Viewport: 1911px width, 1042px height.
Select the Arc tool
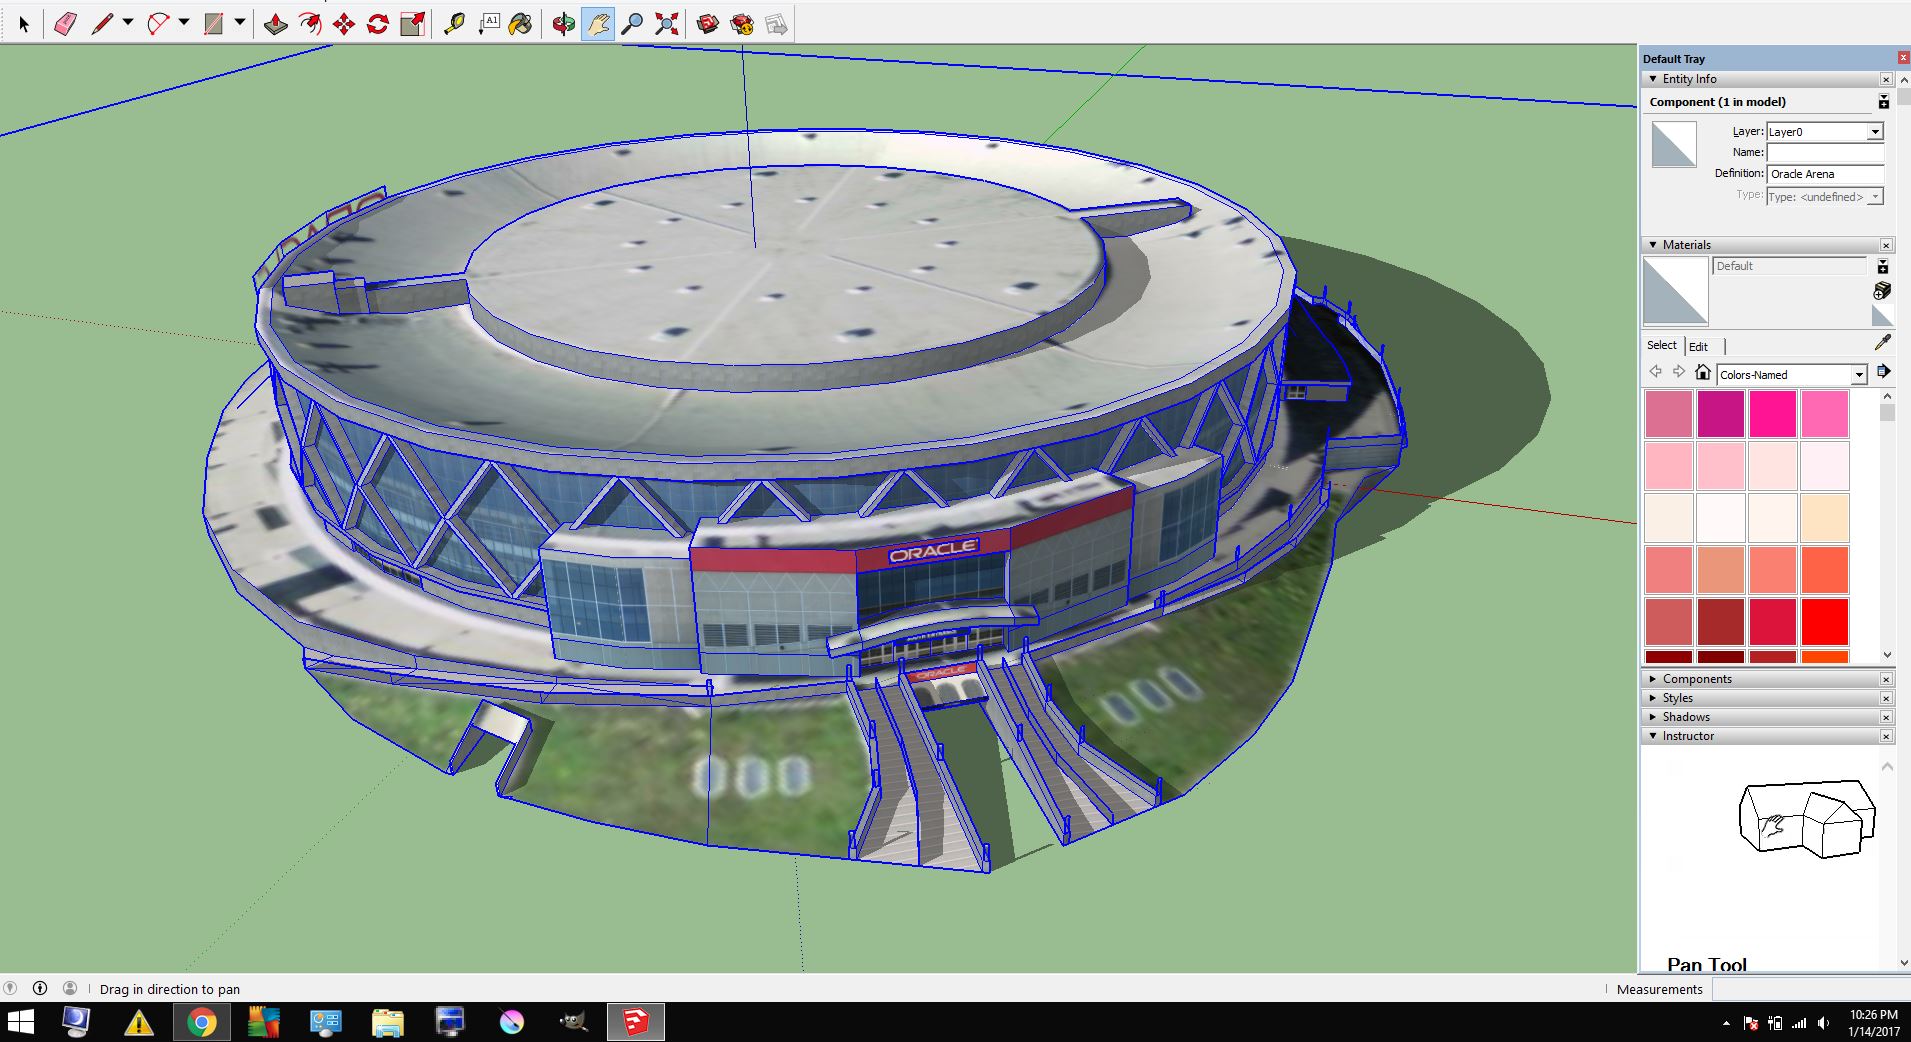coord(157,24)
